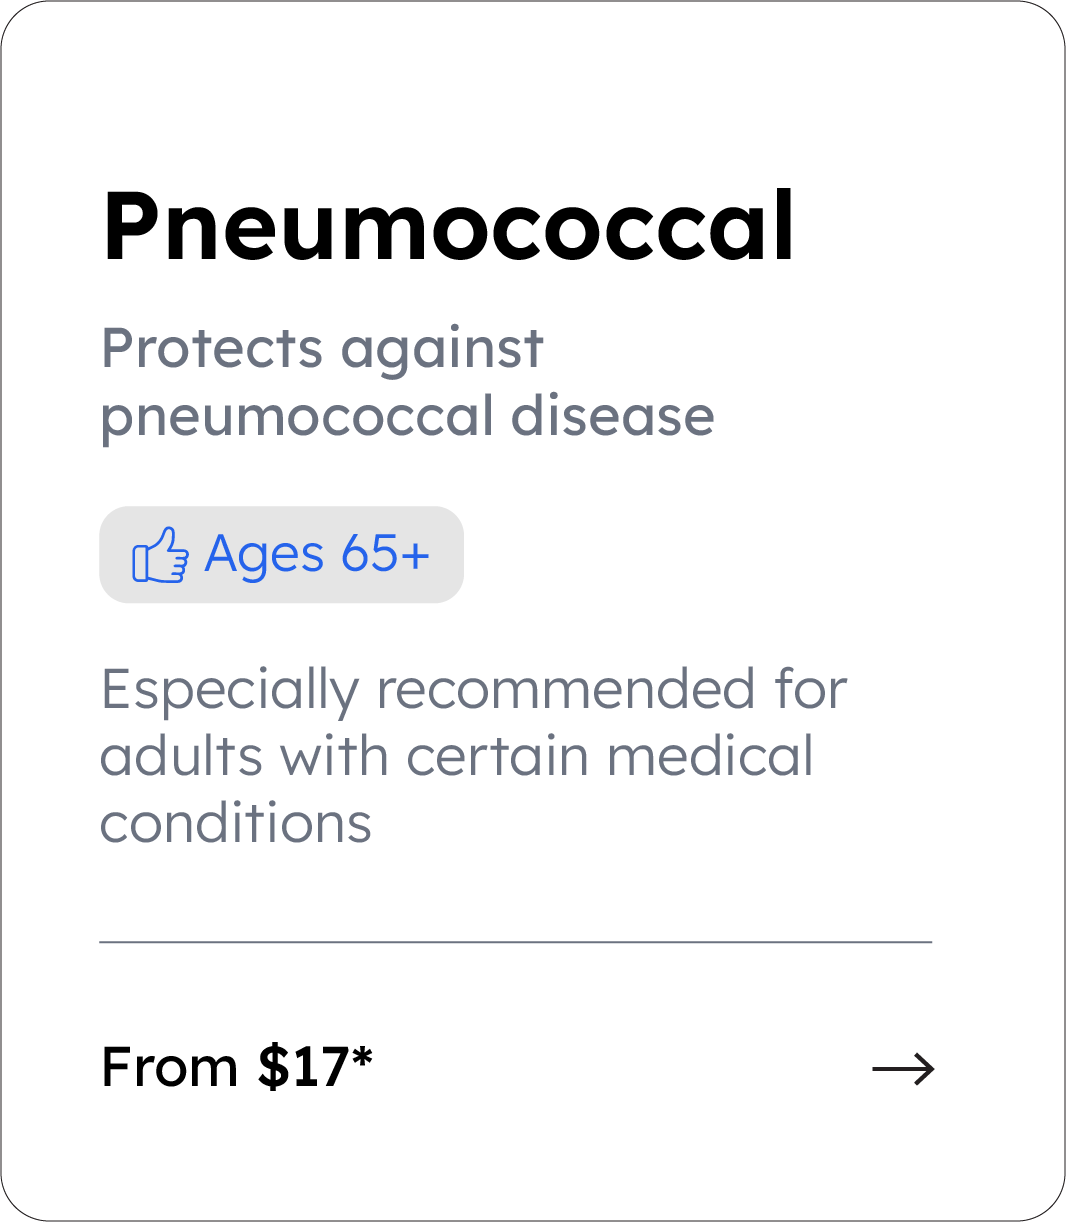Click the "Protects against" subtitle line
The image size is (1066, 1222).
click(322, 349)
